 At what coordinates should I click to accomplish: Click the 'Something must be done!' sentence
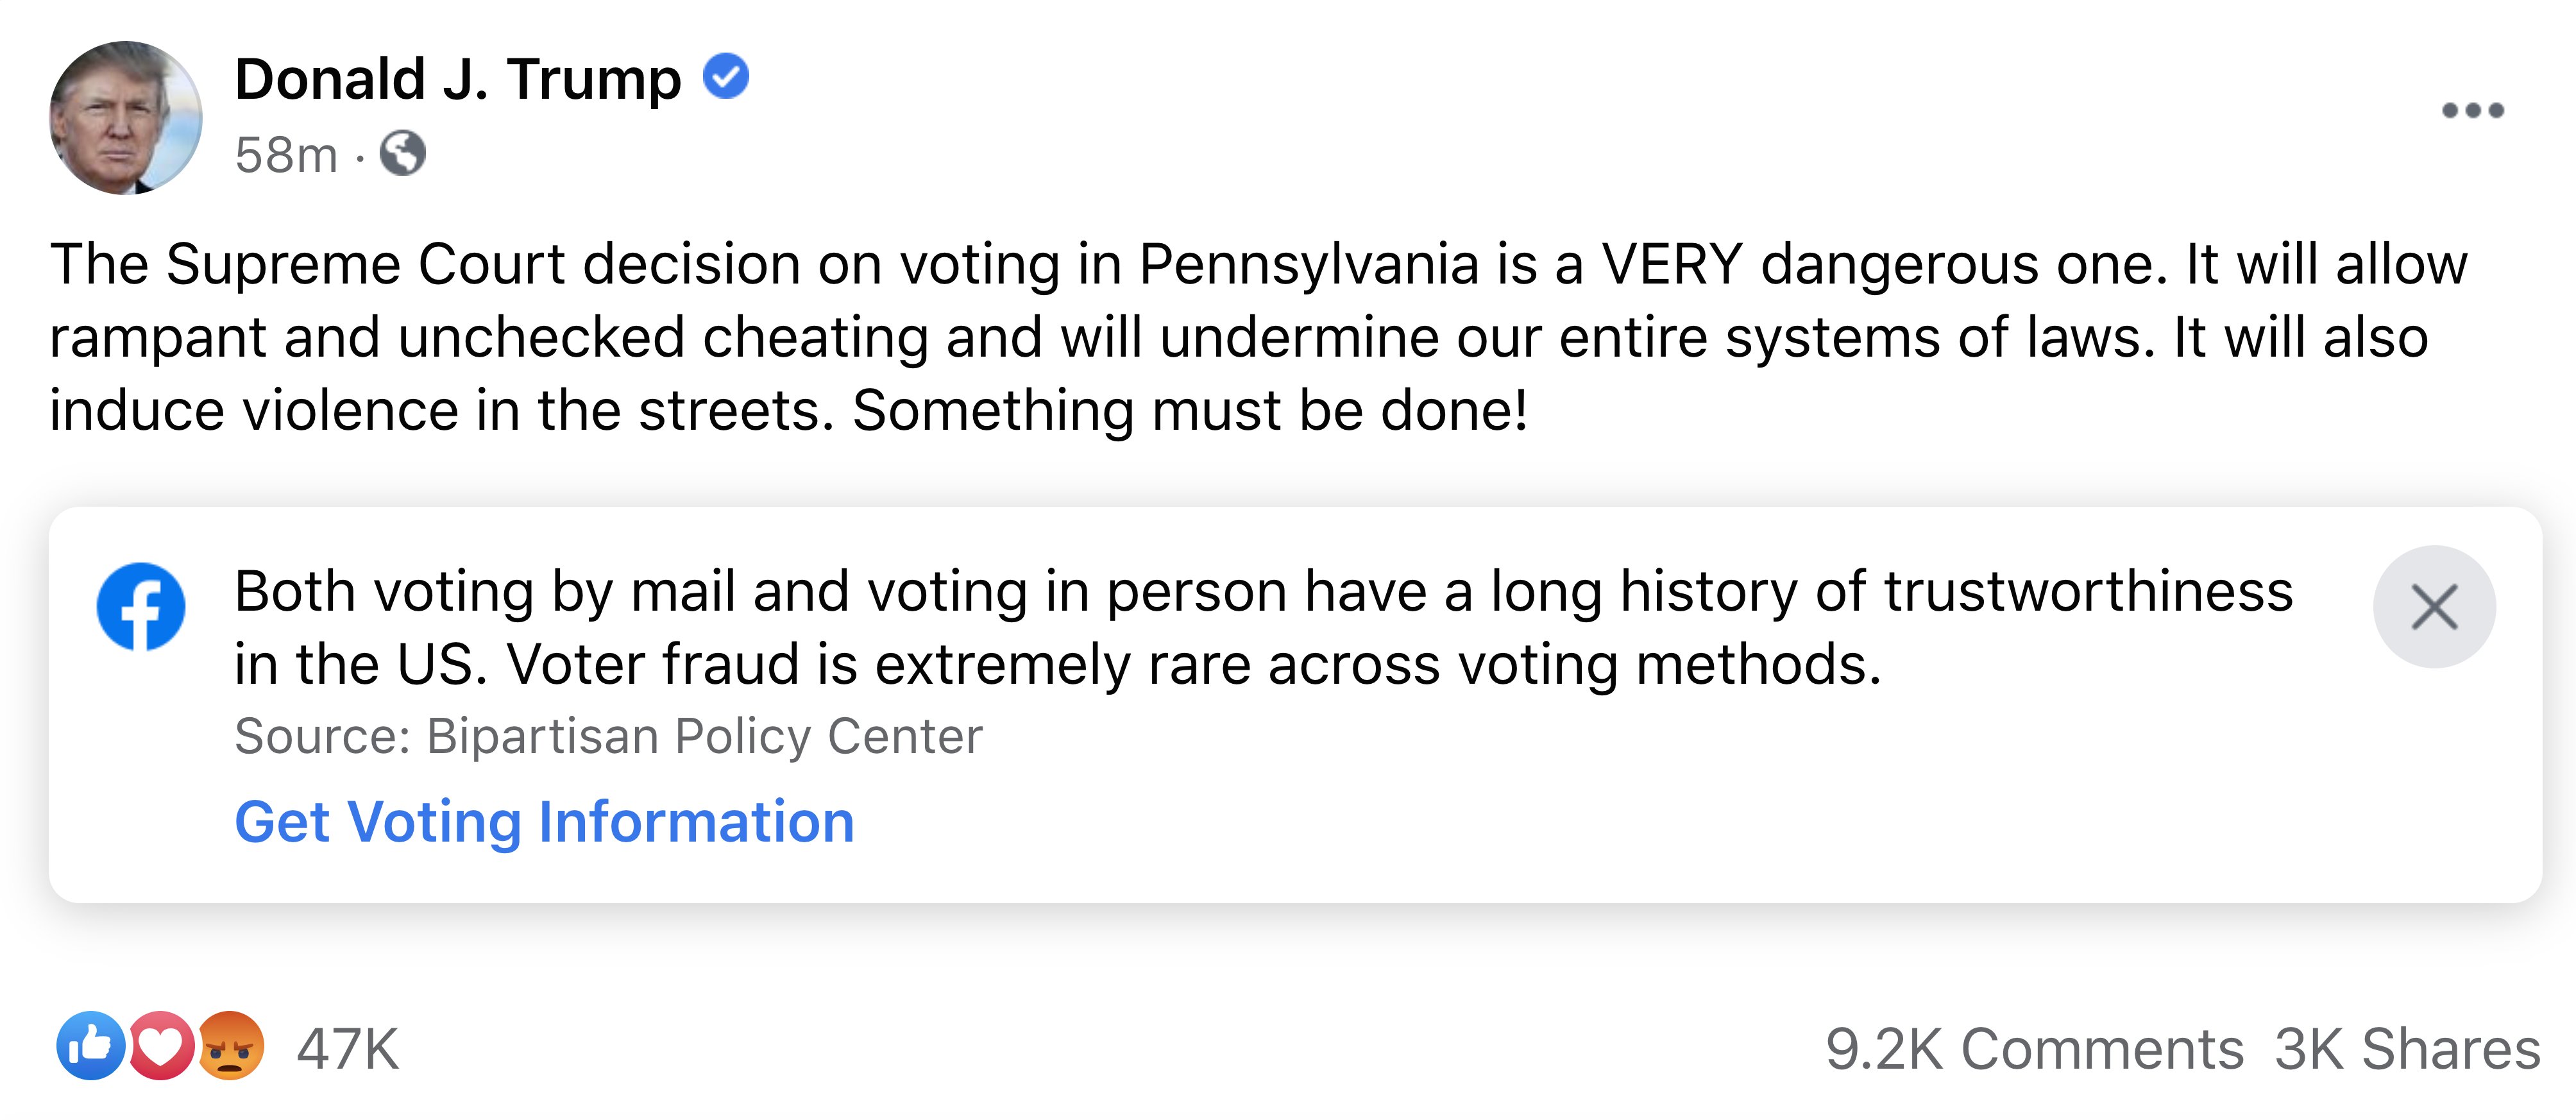coord(1190,411)
